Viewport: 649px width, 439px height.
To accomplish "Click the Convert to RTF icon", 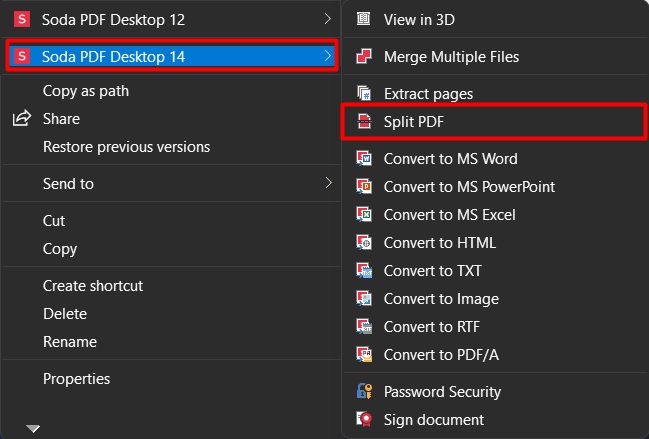I will [364, 326].
